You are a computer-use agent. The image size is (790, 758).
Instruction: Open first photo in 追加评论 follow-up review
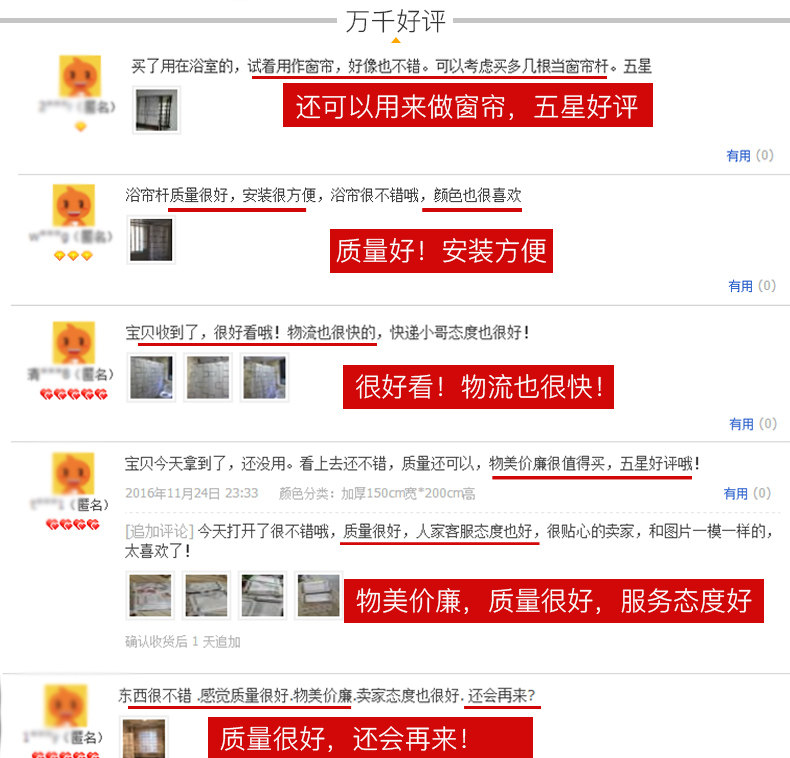(150, 595)
